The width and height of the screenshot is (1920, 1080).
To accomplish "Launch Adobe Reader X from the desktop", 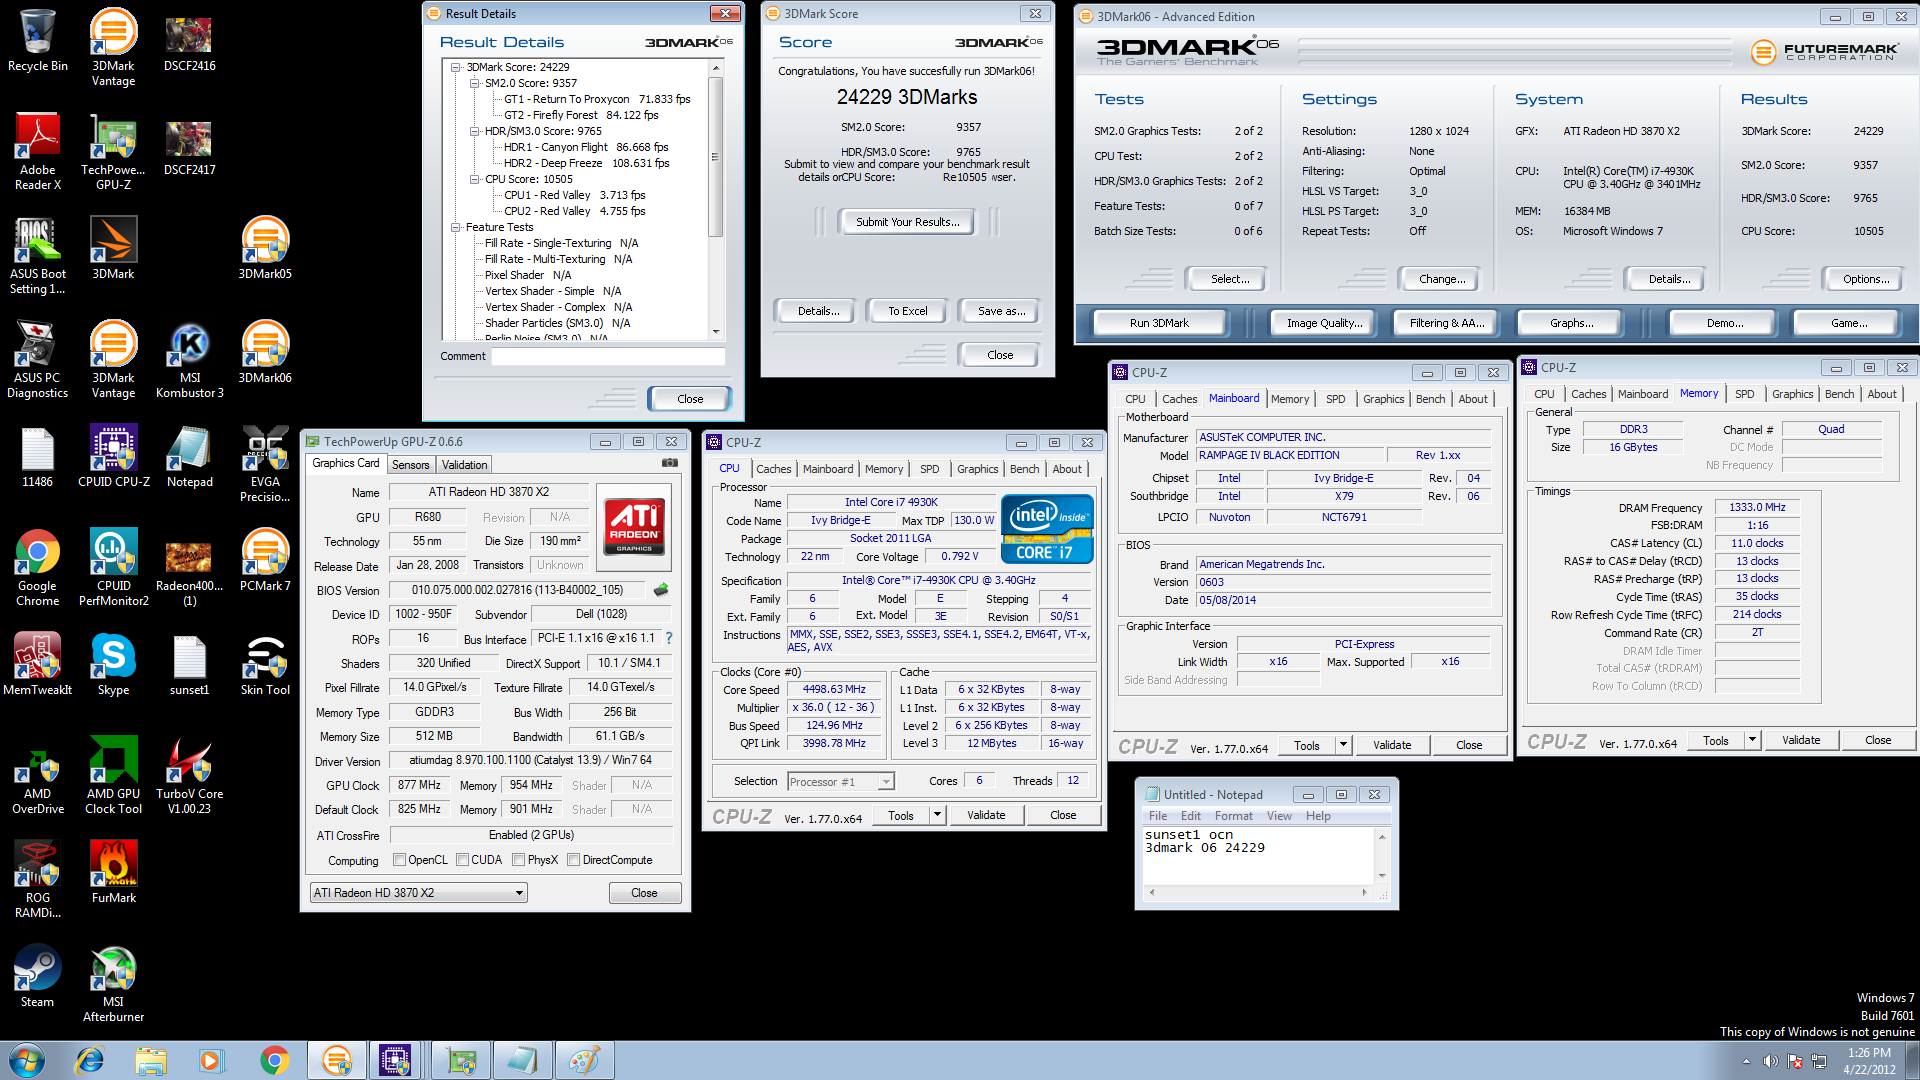I will 38,152.
